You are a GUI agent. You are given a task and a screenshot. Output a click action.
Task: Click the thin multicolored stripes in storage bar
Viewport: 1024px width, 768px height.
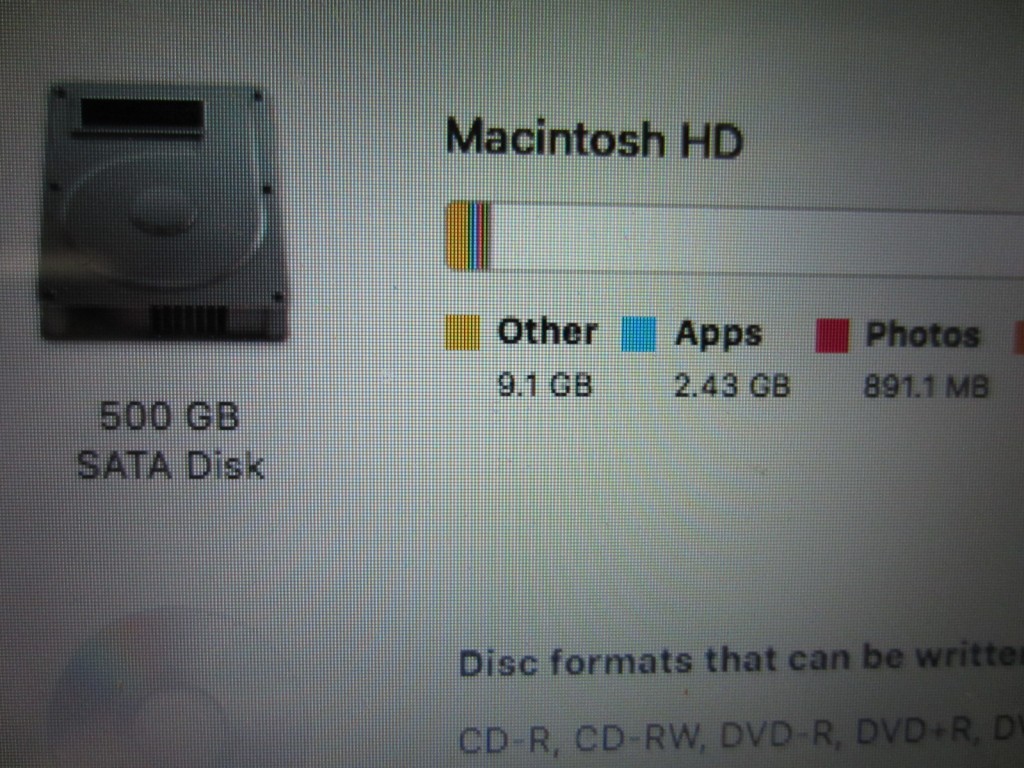479,236
